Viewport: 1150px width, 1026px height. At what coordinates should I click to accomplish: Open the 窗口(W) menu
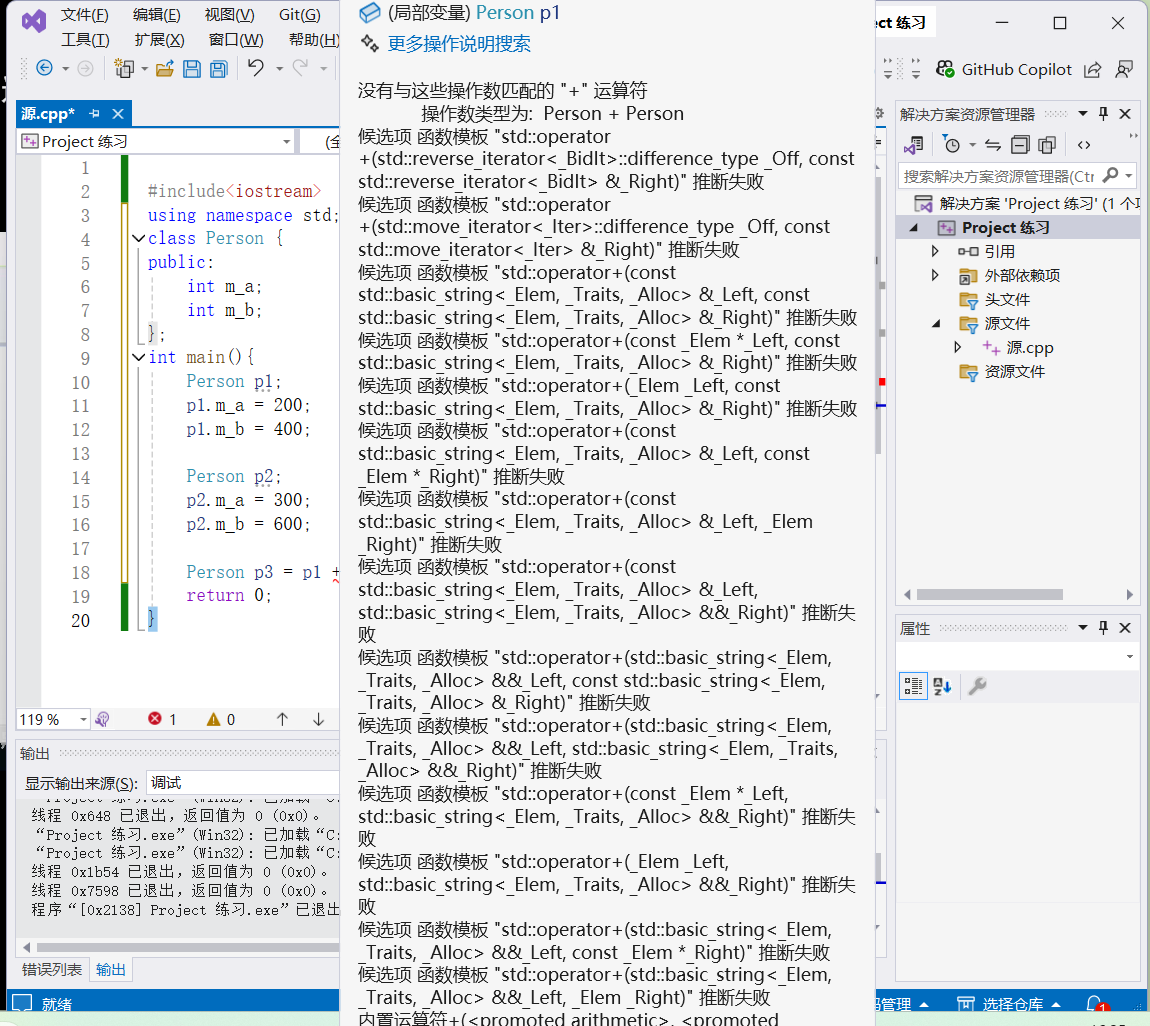pyautogui.click(x=236, y=40)
